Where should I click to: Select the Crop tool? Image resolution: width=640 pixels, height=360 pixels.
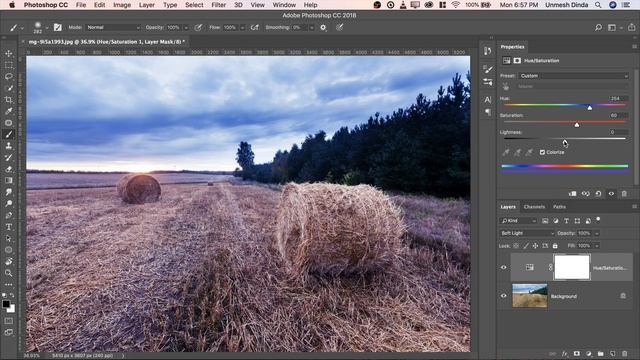9,100
